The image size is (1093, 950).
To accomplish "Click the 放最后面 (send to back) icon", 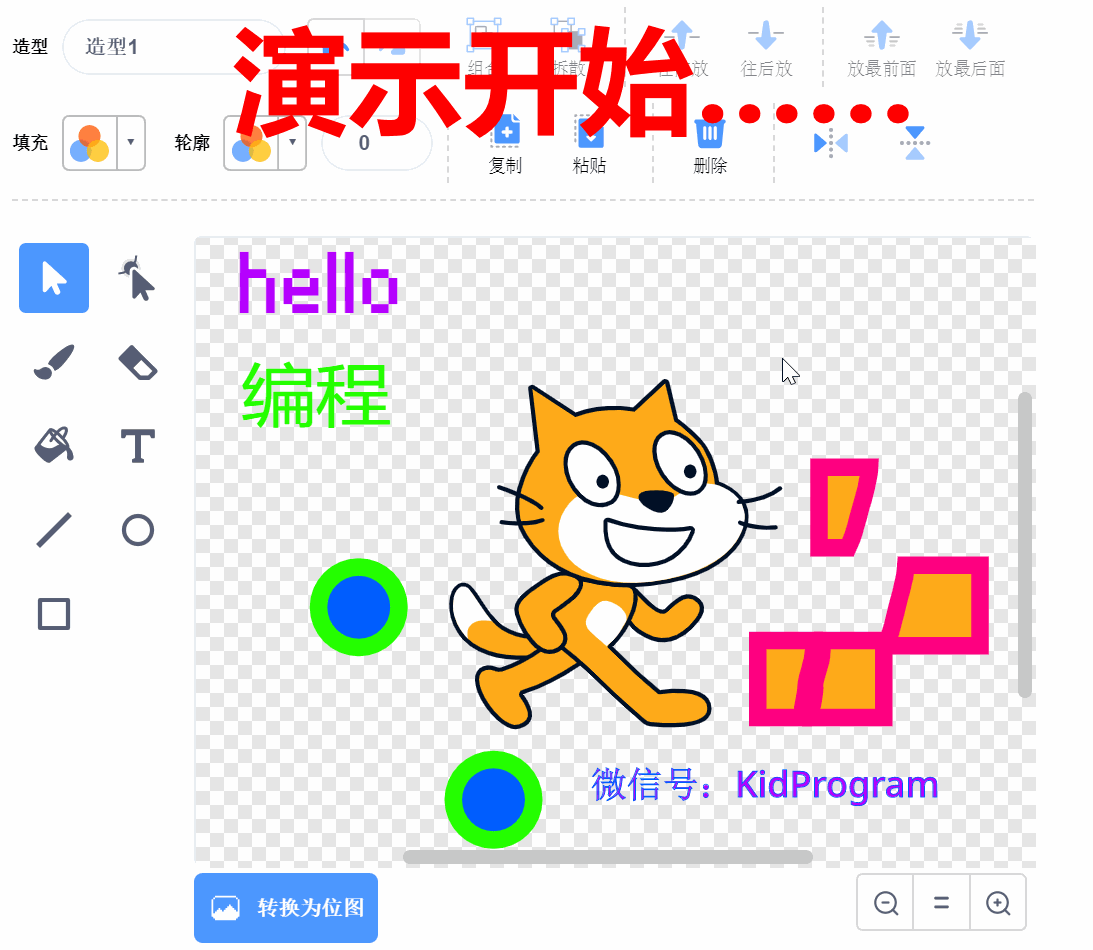I will [970, 35].
